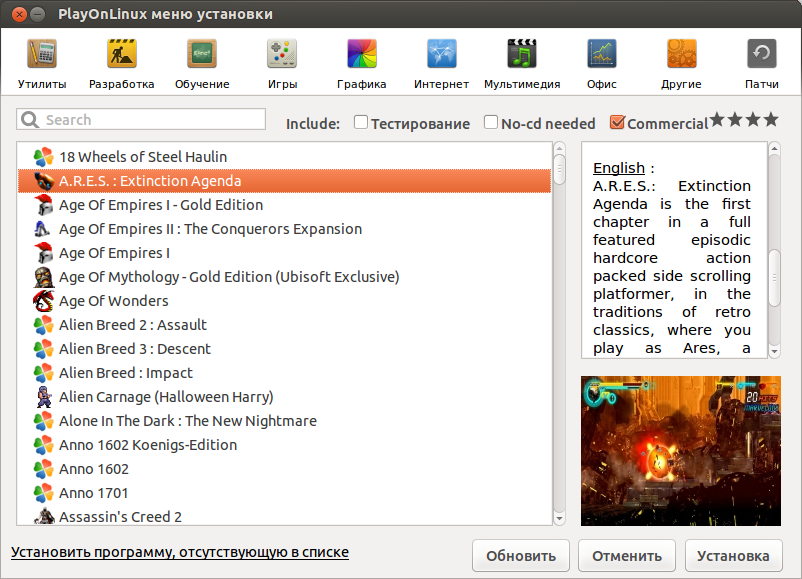Screen dimensions: 802x579
Task: Click the Age Of Wonders dragon icon
Action: coord(43,301)
